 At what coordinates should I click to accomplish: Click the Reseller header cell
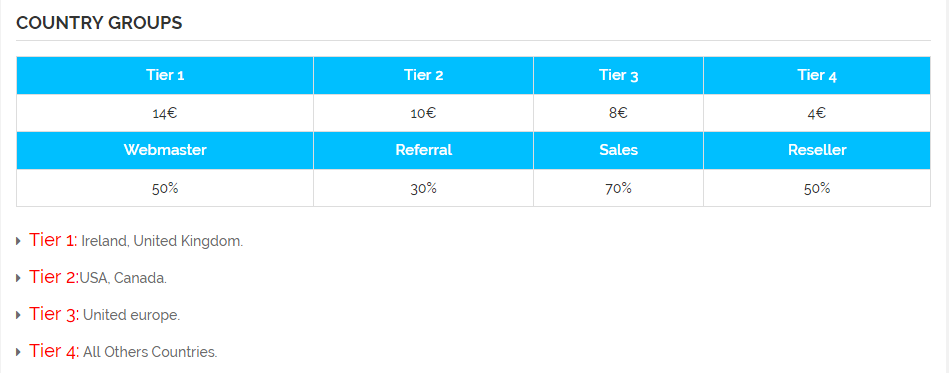pos(816,150)
